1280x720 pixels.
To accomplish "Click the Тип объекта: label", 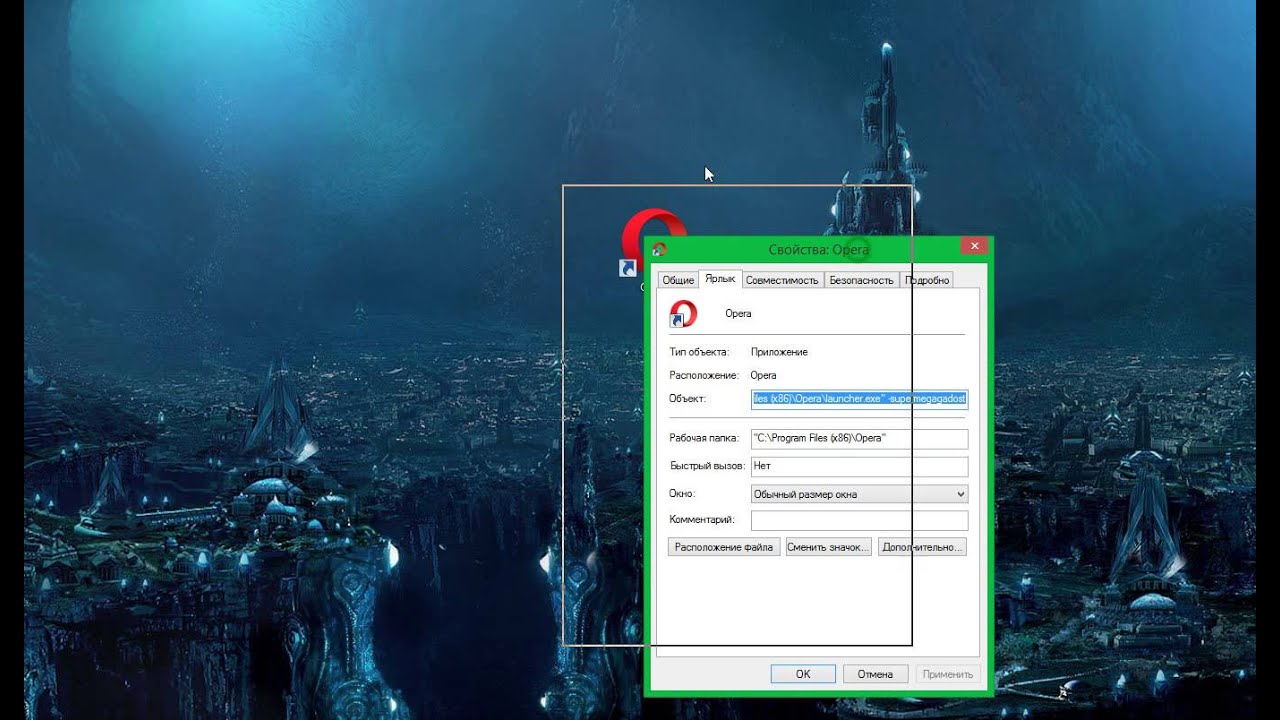I will (x=700, y=352).
